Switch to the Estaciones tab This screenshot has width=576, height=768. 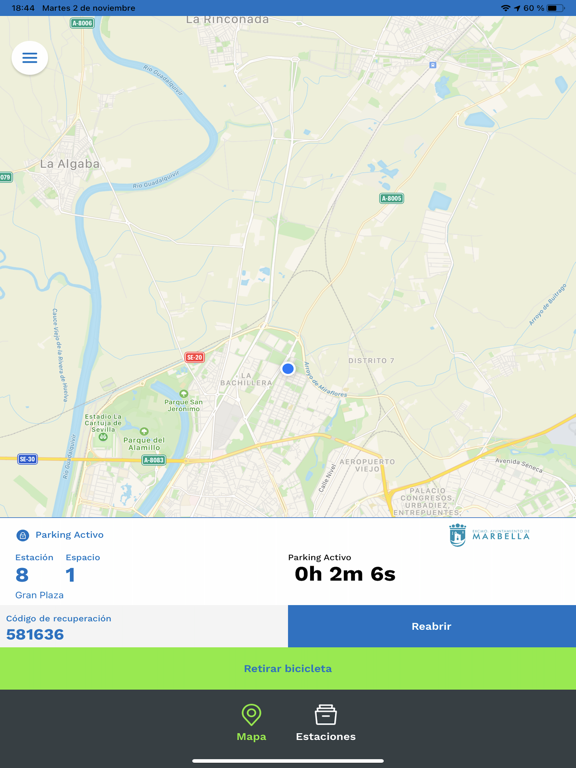pos(326,723)
